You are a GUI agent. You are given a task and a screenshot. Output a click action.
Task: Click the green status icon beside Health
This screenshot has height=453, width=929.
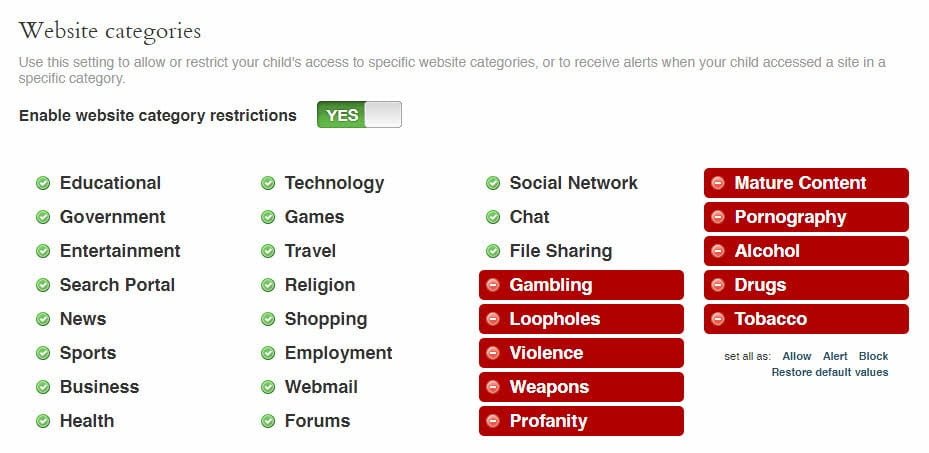click(x=43, y=421)
